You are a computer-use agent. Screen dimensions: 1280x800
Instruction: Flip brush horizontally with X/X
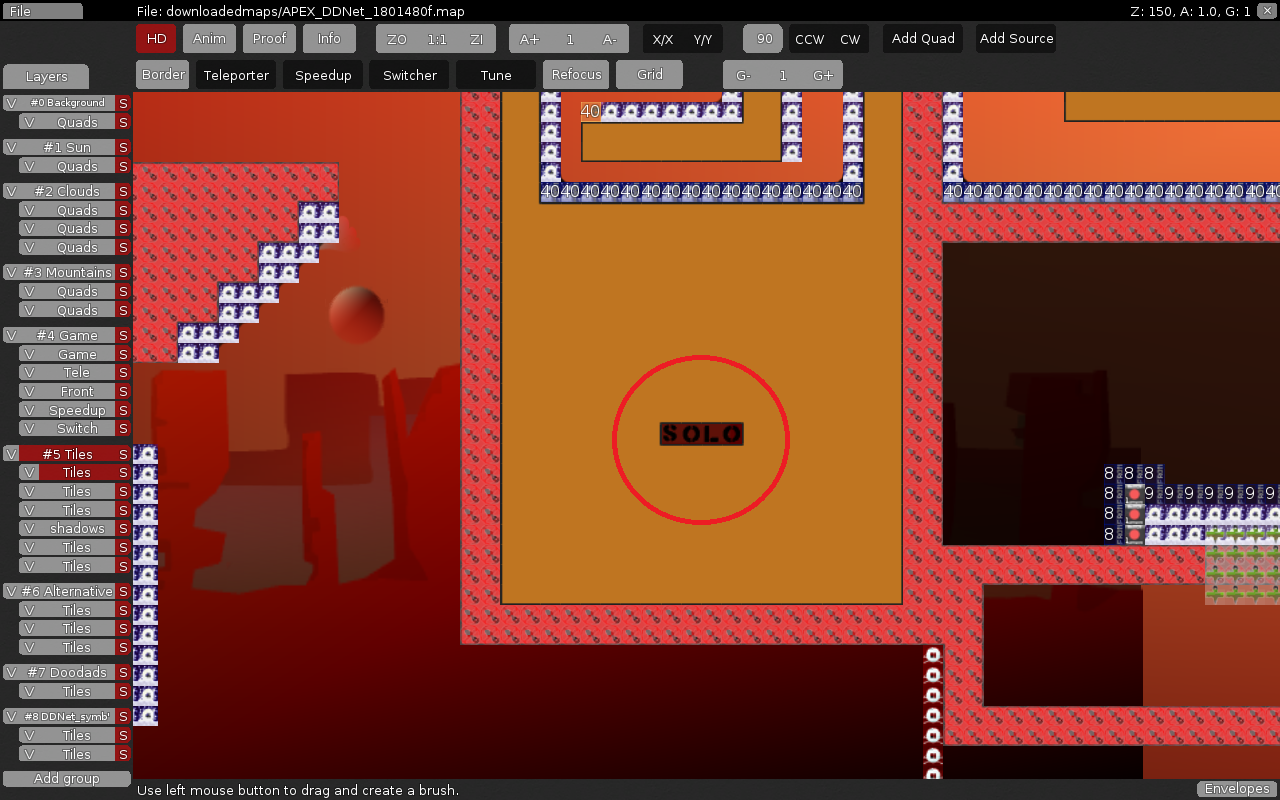coord(662,39)
